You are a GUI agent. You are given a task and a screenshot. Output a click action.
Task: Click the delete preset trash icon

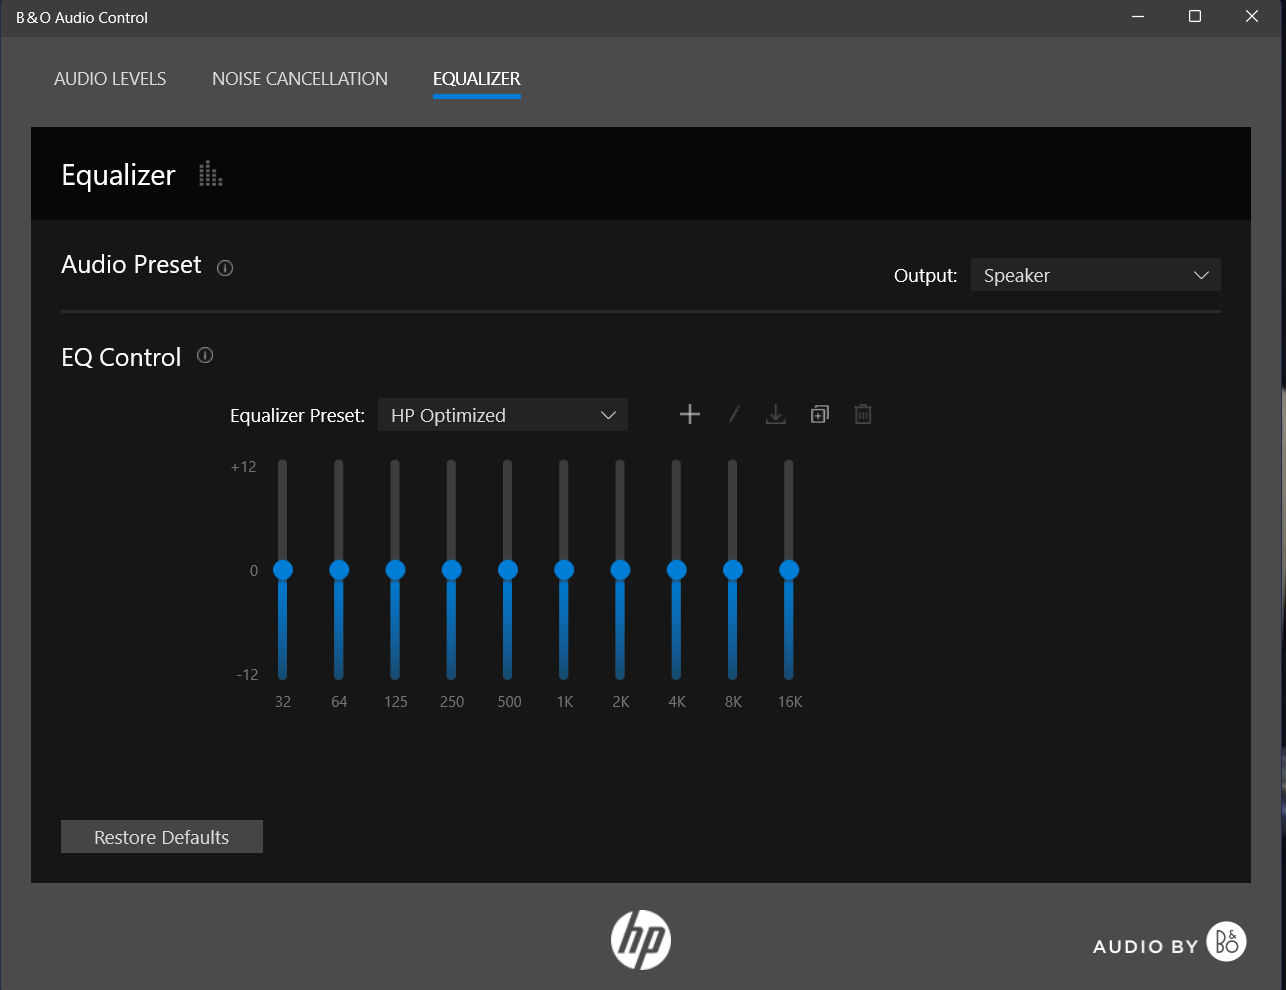[x=863, y=414]
